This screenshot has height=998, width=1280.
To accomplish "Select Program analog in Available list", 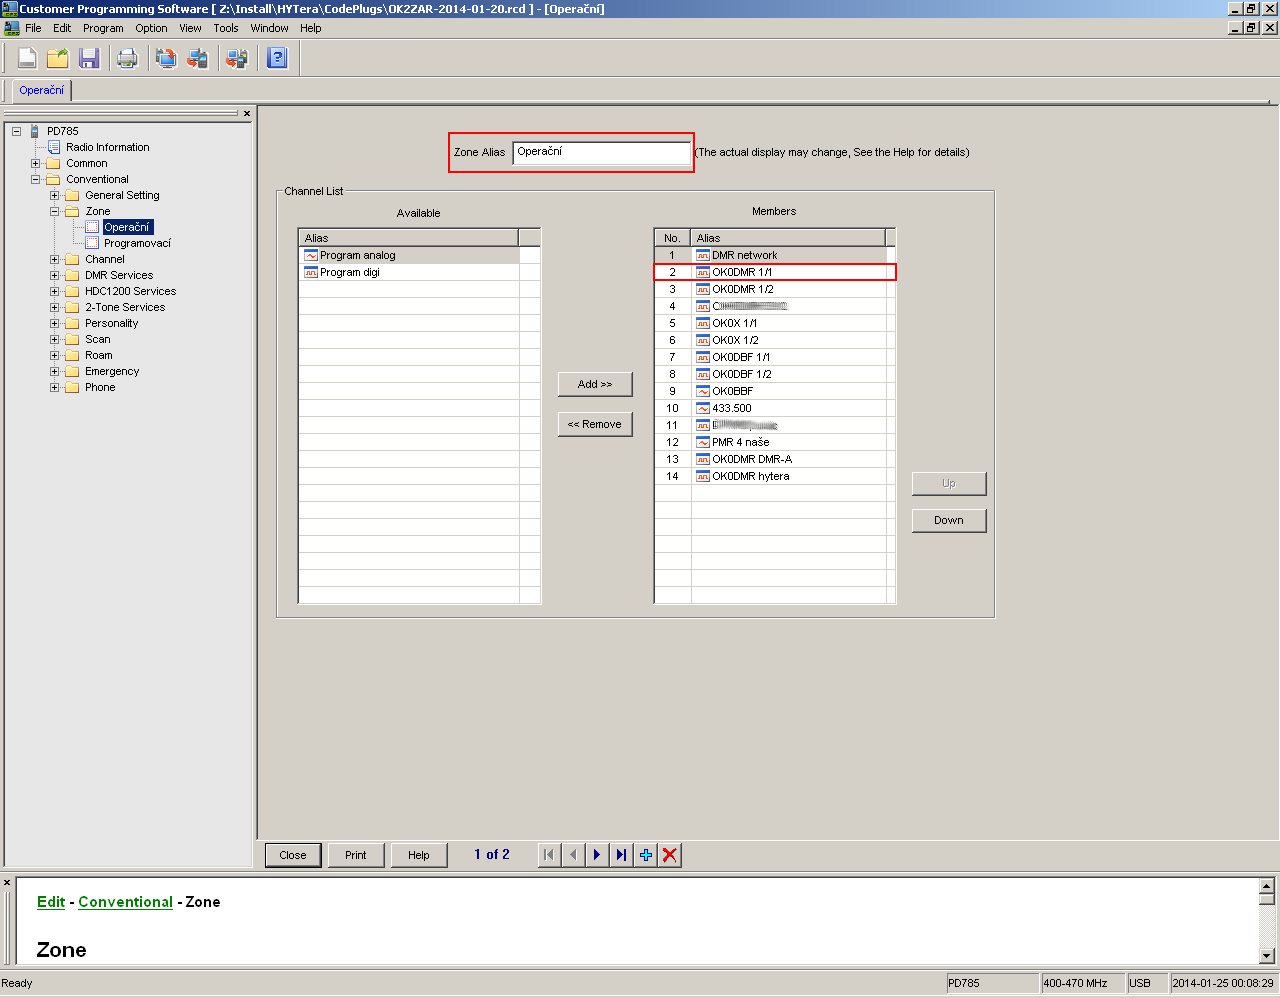I will (x=409, y=255).
